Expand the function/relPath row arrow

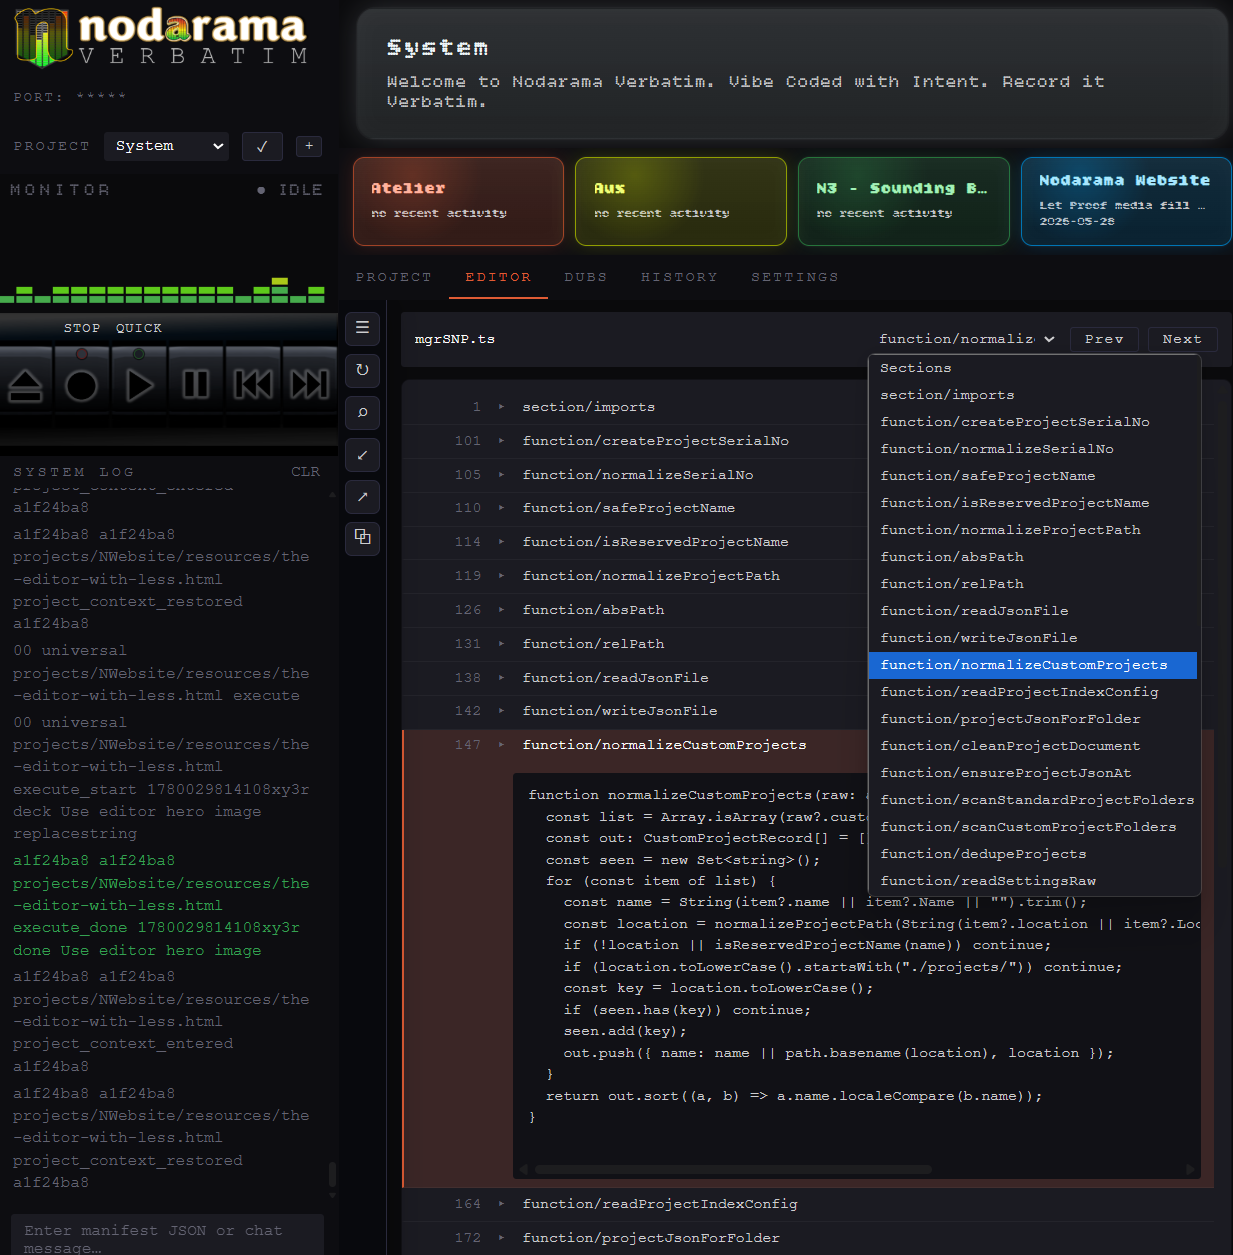pos(501,644)
